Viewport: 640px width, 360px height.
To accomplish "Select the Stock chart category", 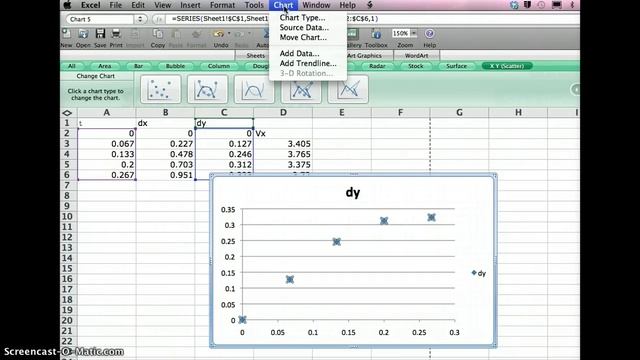I will 416,66.
